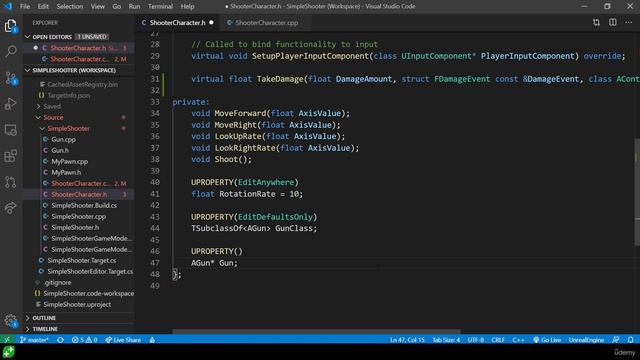Click unsaved dot on ShooterCharacter.h tab

click(211, 22)
